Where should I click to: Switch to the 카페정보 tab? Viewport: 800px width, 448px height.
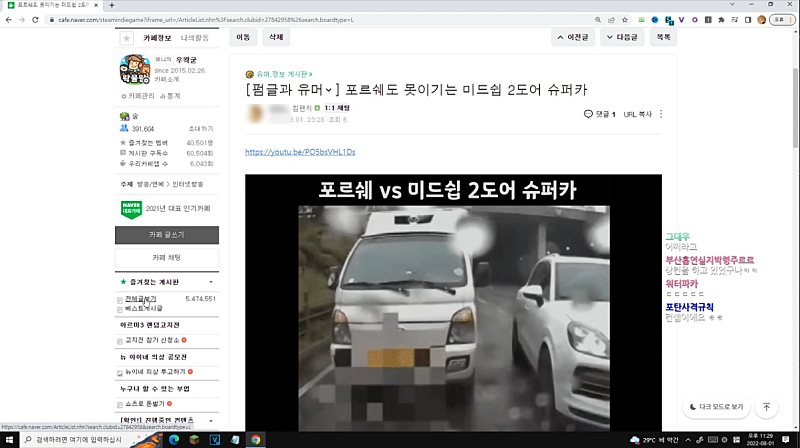159,37
